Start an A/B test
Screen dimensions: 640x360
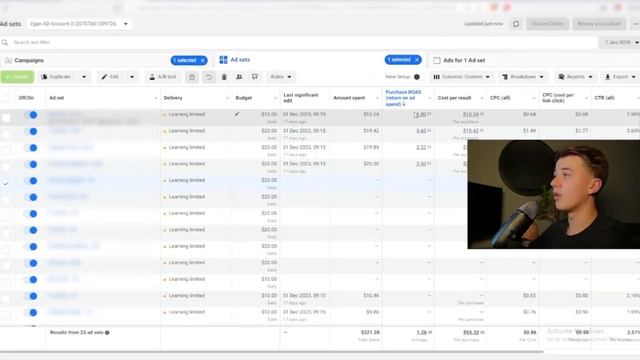pyautogui.click(x=162, y=77)
